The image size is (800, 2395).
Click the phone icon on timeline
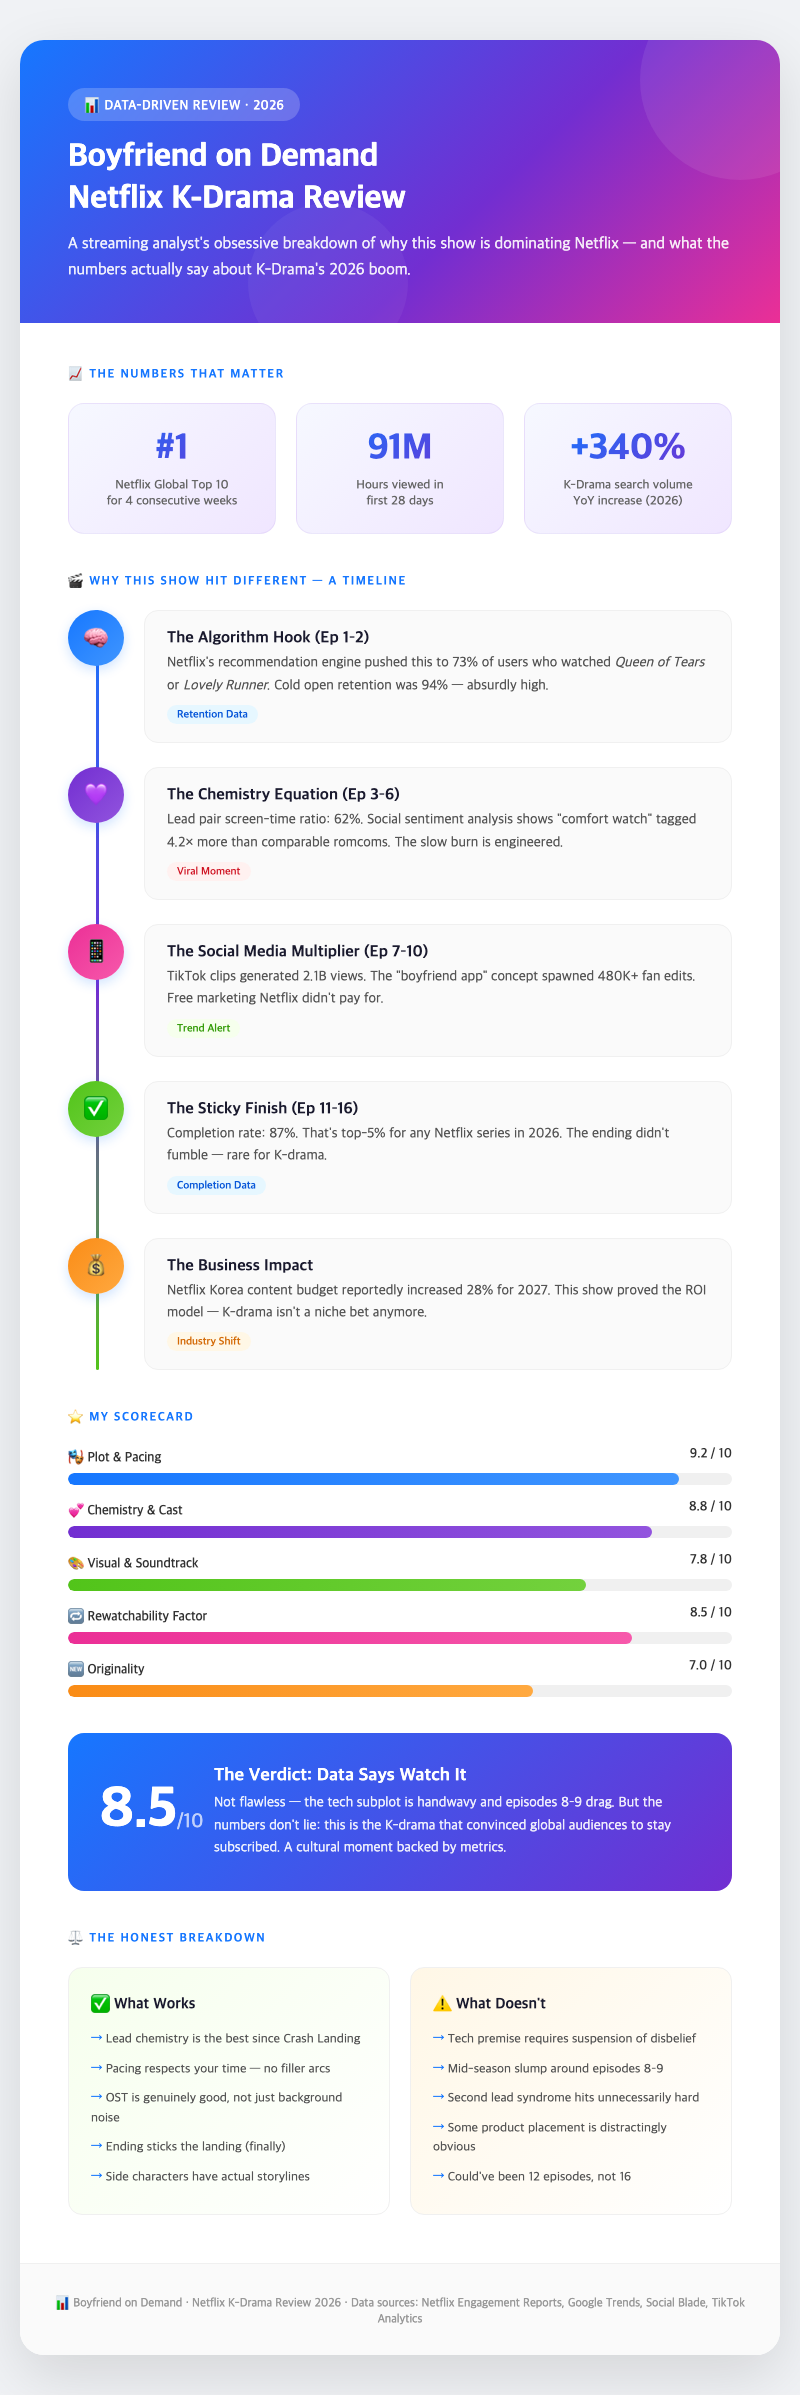(96, 951)
